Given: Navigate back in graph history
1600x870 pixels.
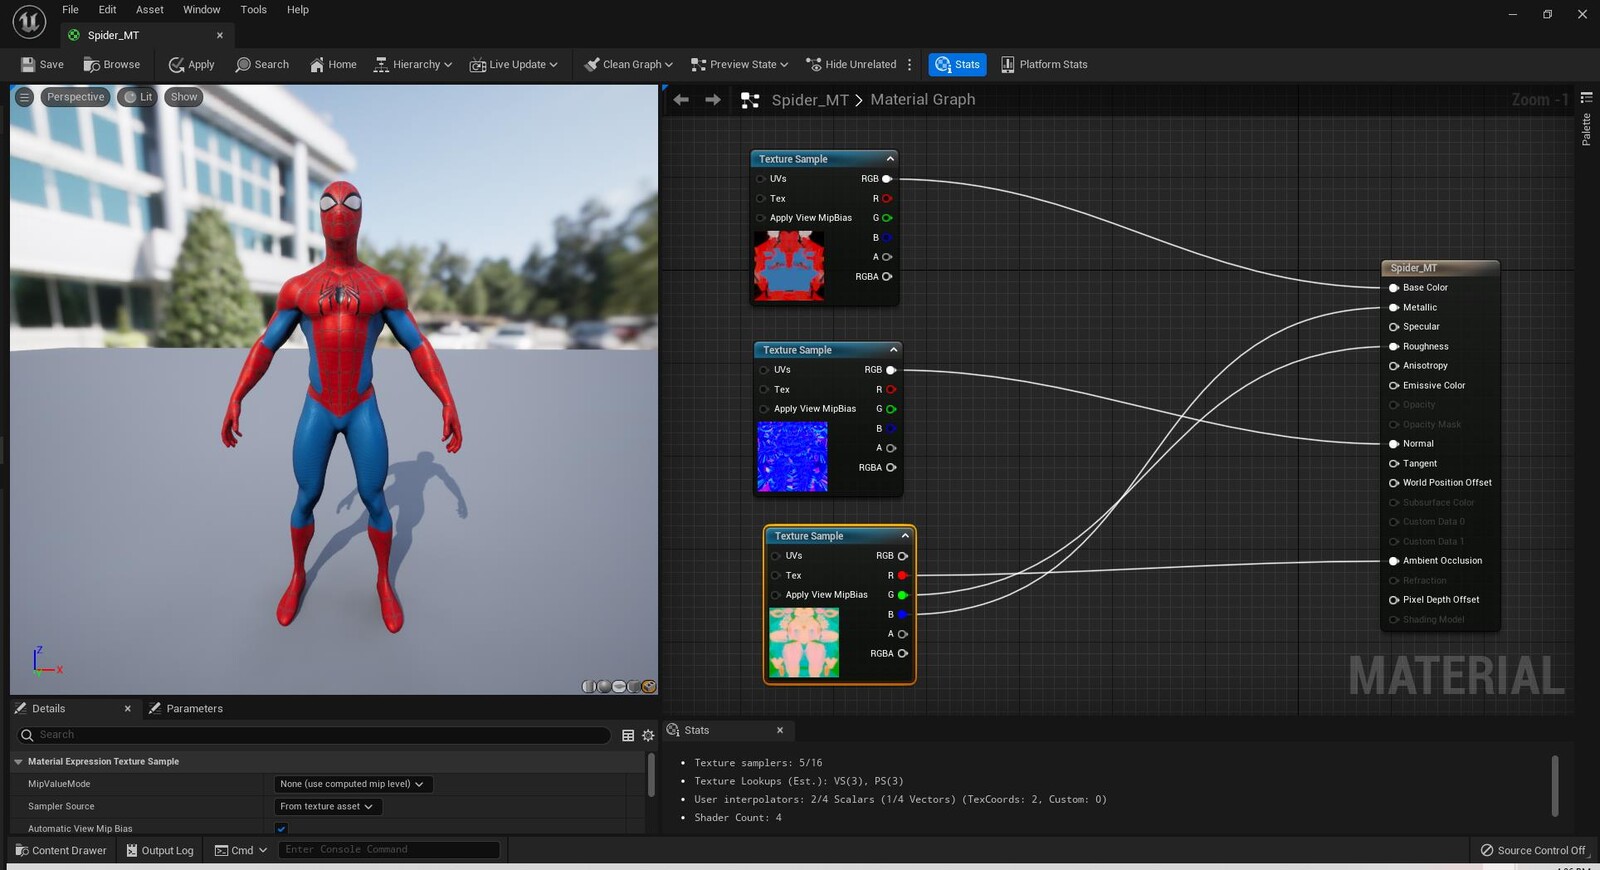Looking at the screenshot, I should 681,99.
